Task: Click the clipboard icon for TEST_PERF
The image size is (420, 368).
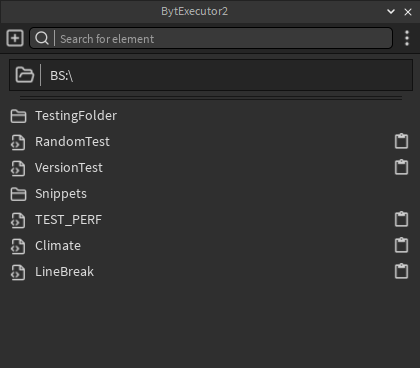Action: coord(401,219)
